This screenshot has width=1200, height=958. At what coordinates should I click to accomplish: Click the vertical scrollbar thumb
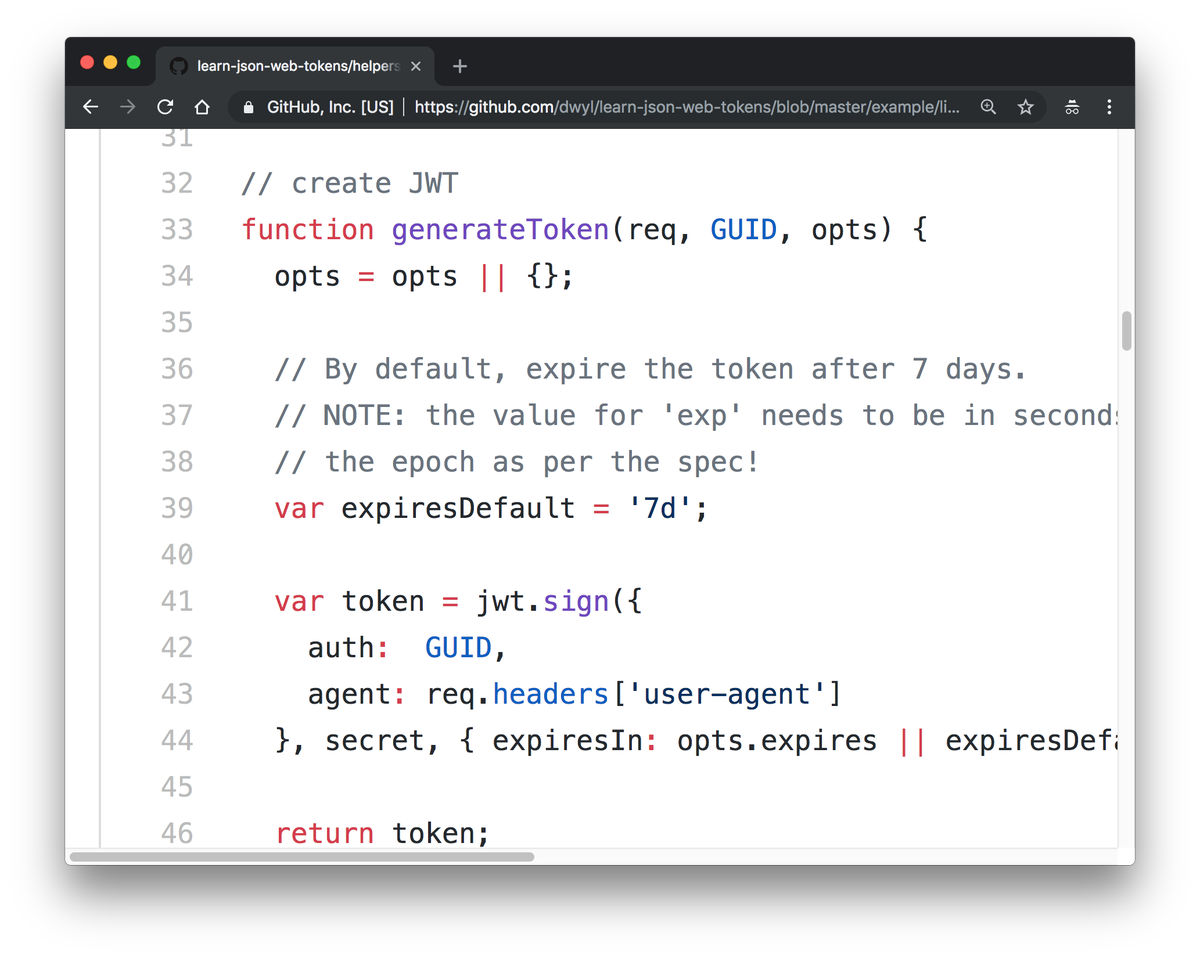[x=1126, y=331]
